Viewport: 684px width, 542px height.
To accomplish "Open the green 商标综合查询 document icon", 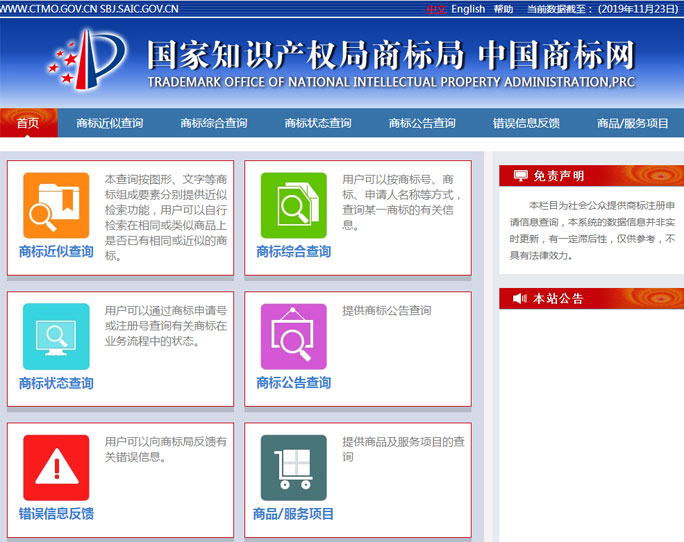I will (294, 205).
